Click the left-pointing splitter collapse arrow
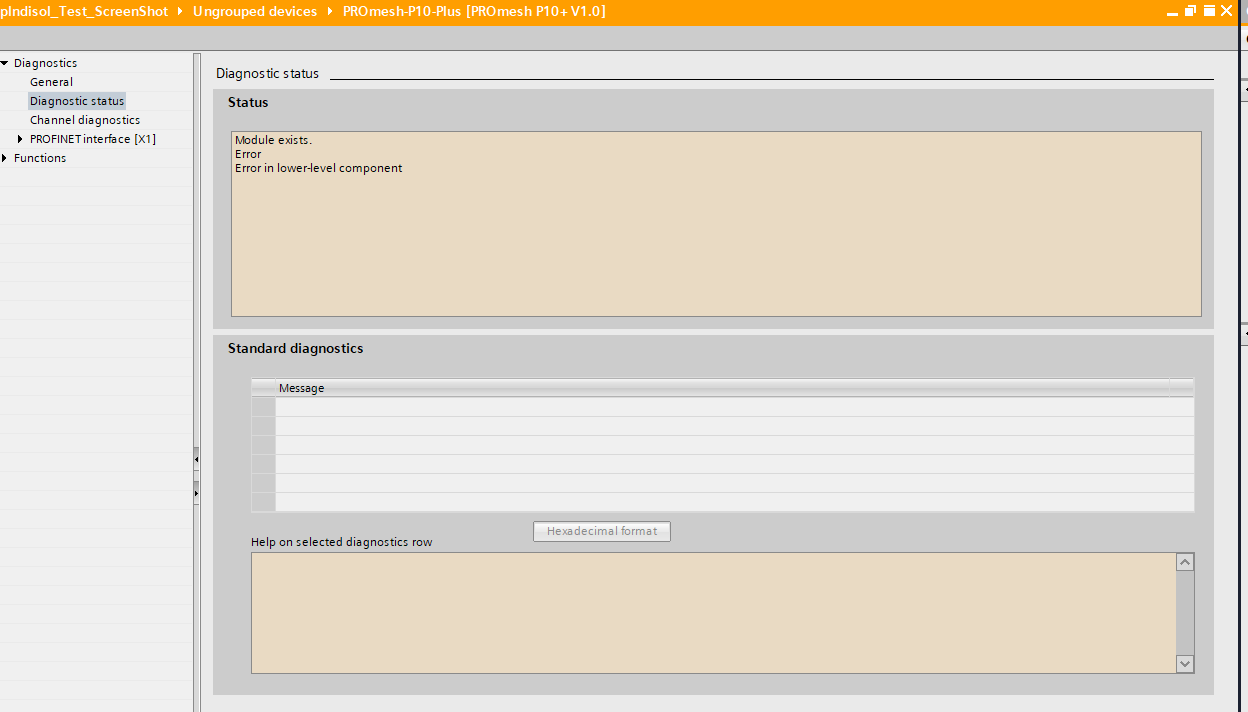This screenshot has height=712, width=1248. pos(196,459)
